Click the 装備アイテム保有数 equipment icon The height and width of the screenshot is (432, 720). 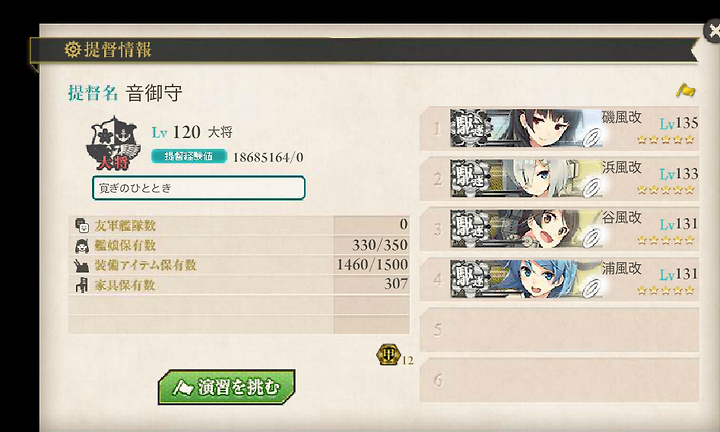click(82, 265)
